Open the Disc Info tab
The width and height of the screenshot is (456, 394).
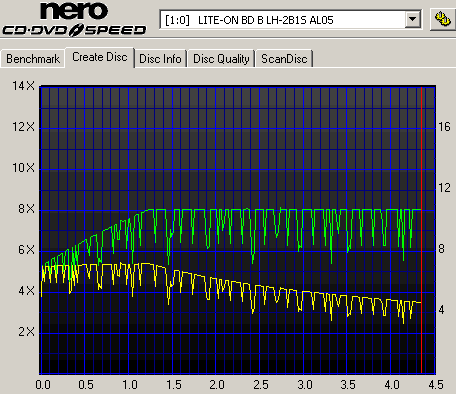click(160, 59)
